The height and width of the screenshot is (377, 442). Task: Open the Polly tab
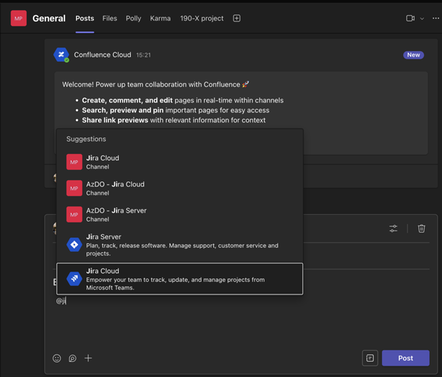pos(133,18)
